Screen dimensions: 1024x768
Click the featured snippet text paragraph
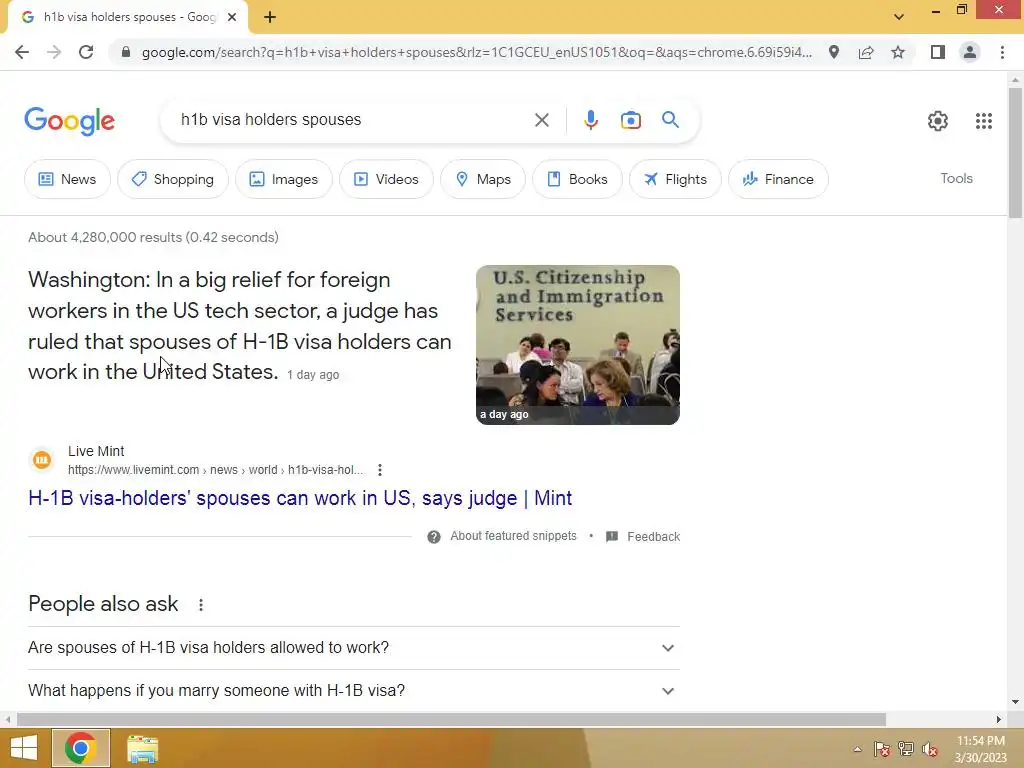point(240,326)
